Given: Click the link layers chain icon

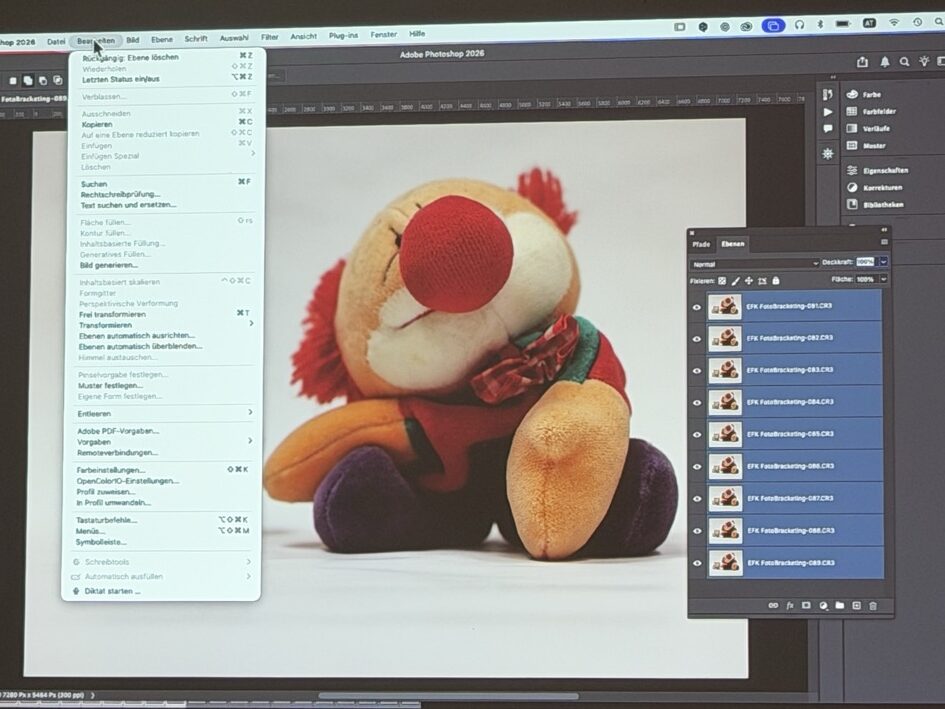Looking at the screenshot, I should pyautogui.click(x=772, y=606).
